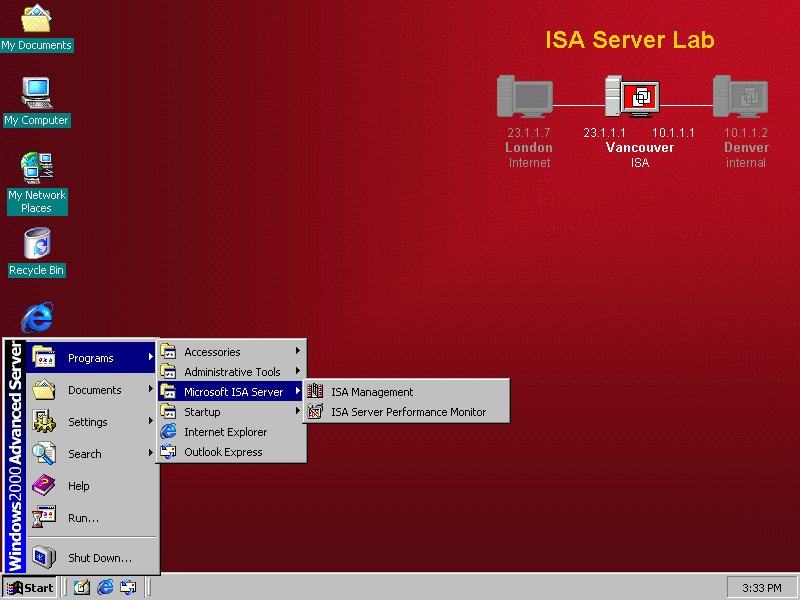The height and width of the screenshot is (600, 800).
Task: Open ISA Management from the submenu
Action: pyautogui.click(x=371, y=392)
